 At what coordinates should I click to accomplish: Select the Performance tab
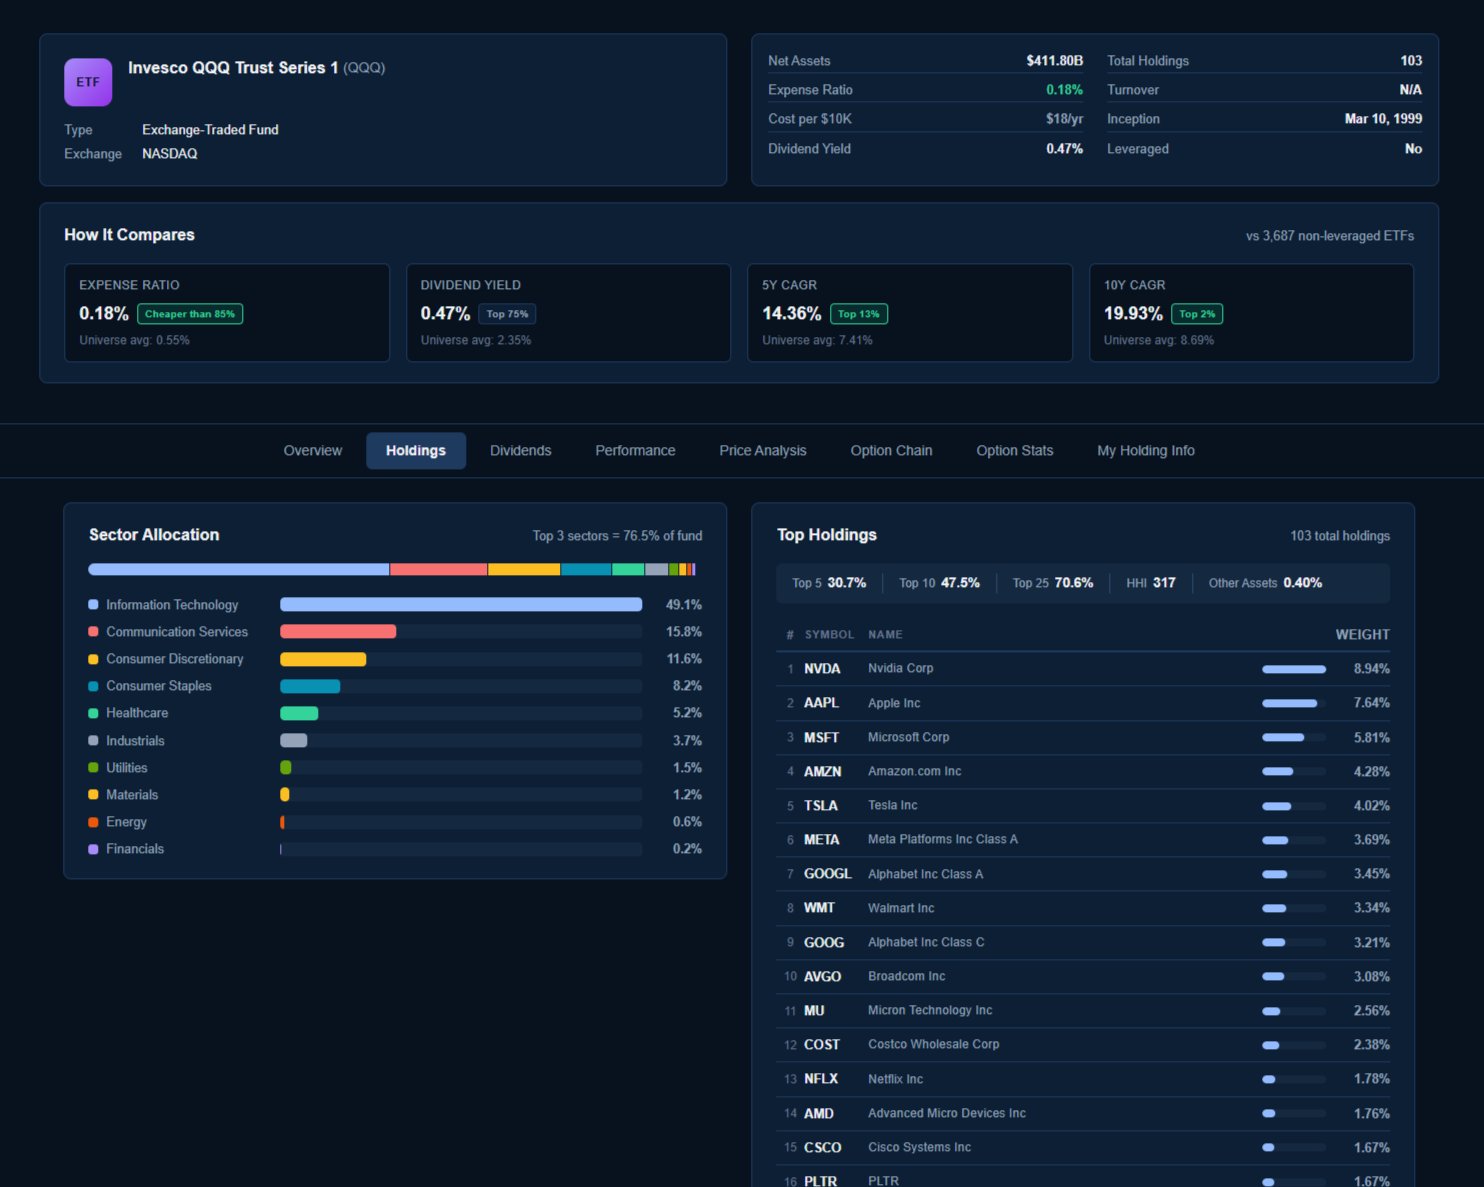pos(635,450)
